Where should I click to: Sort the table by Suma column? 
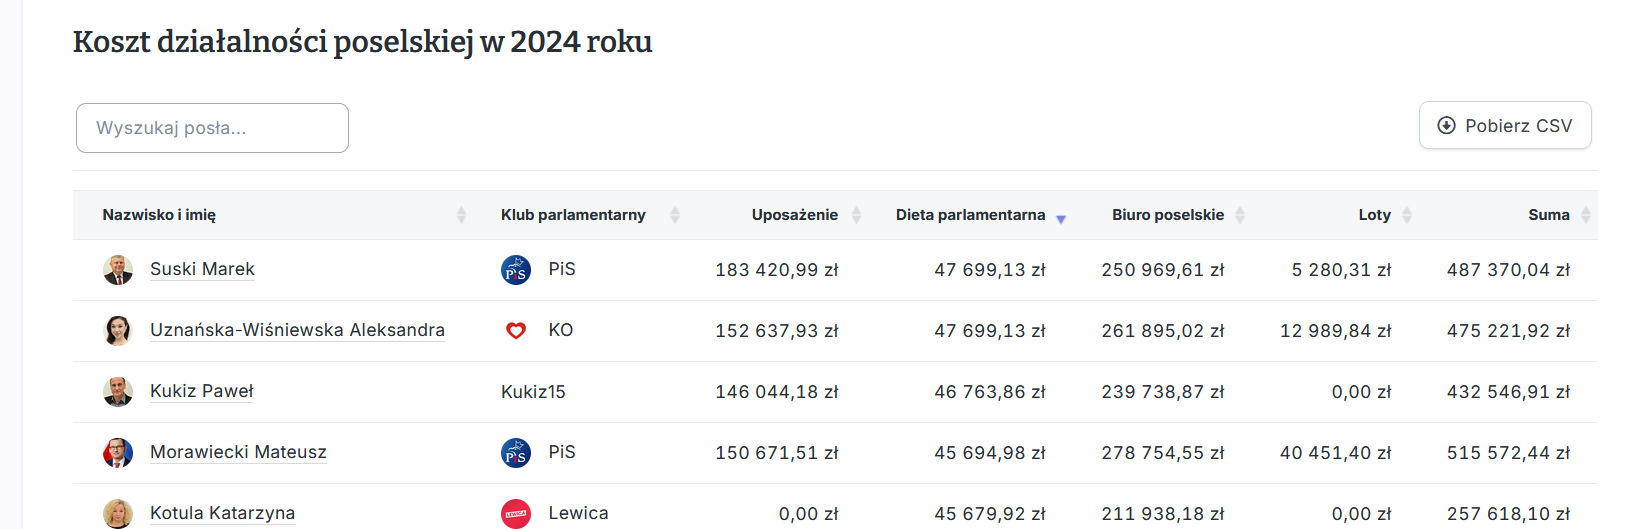(1586, 215)
